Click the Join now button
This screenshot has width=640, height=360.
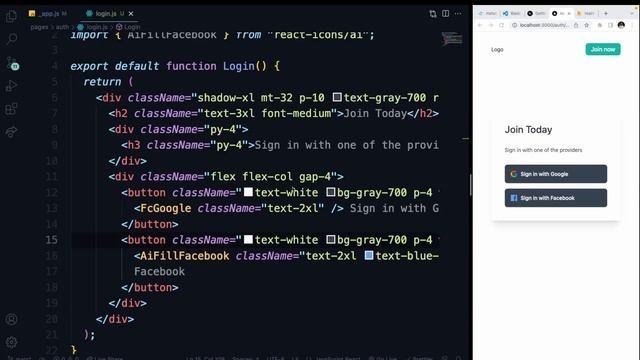603,49
